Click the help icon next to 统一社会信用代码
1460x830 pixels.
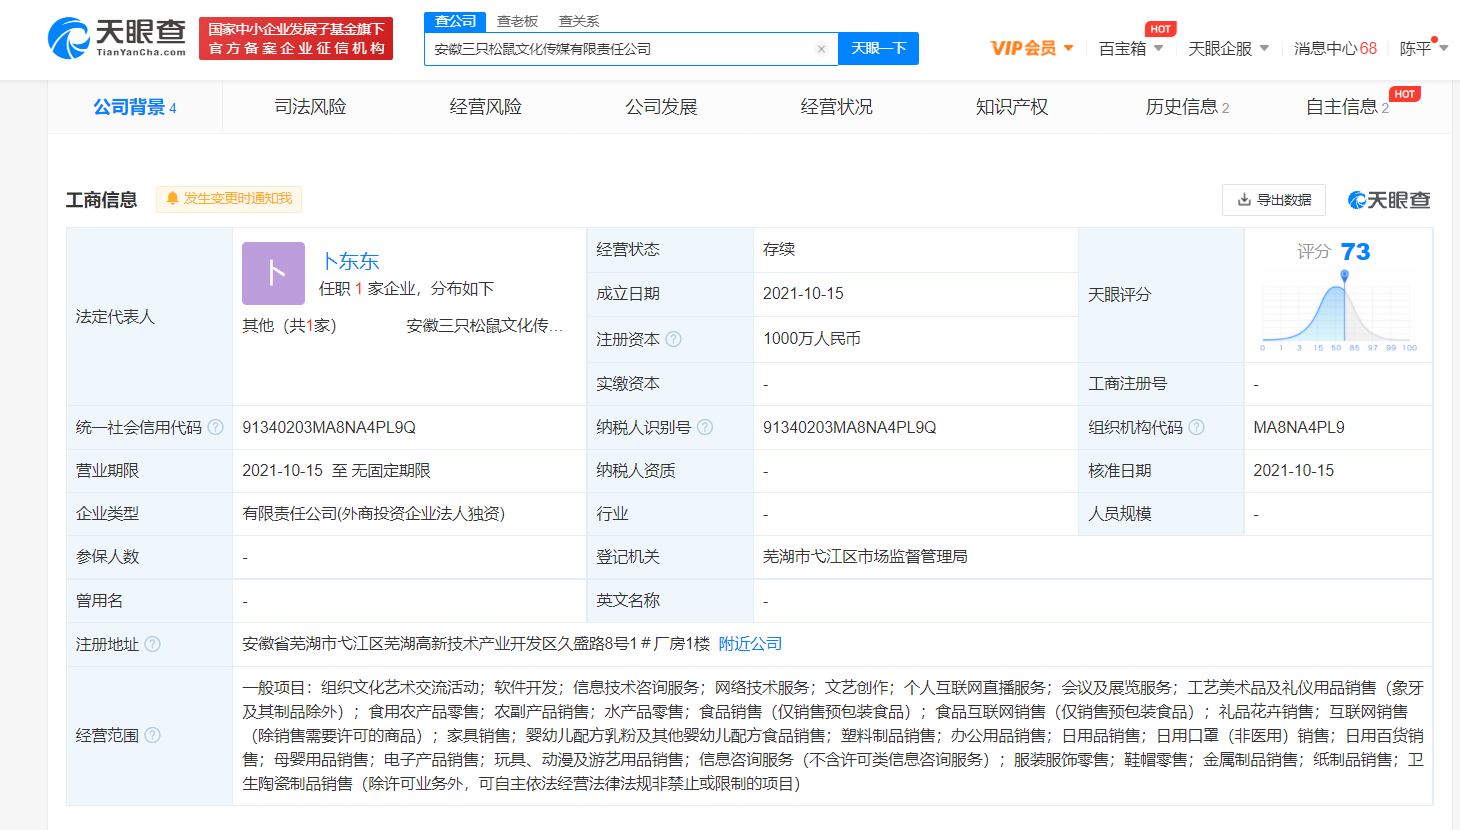(215, 427)
